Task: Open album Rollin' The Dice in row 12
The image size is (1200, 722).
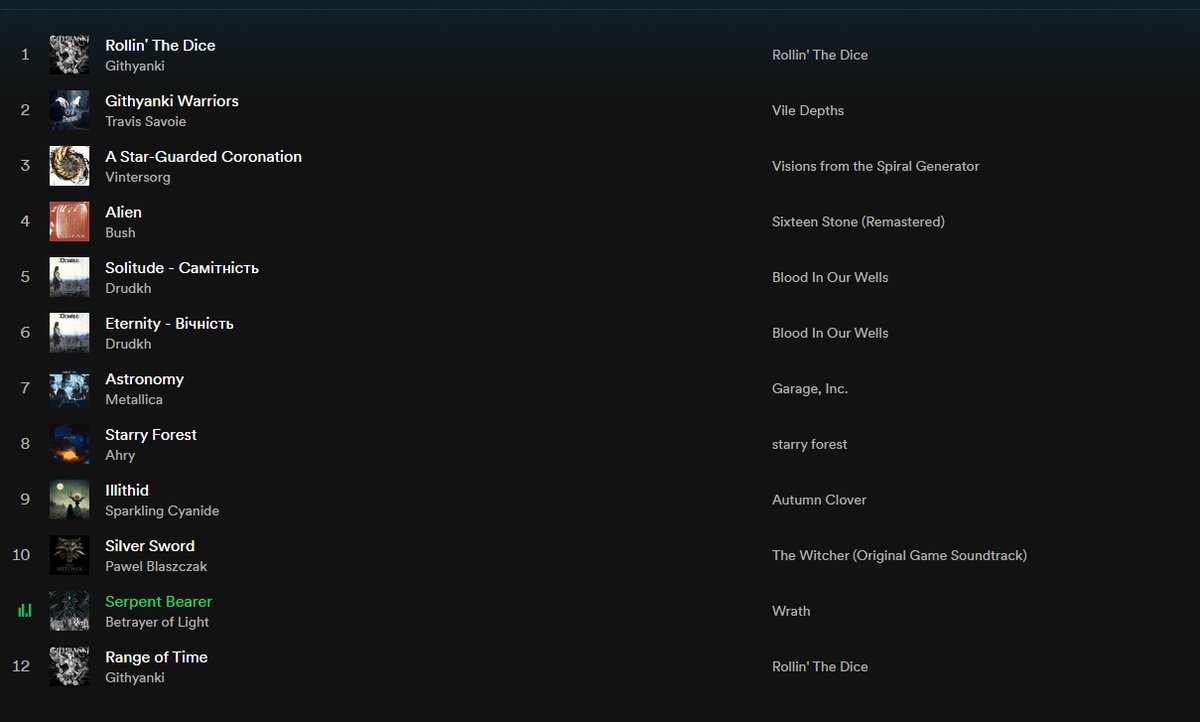Action: click(820, 666)
